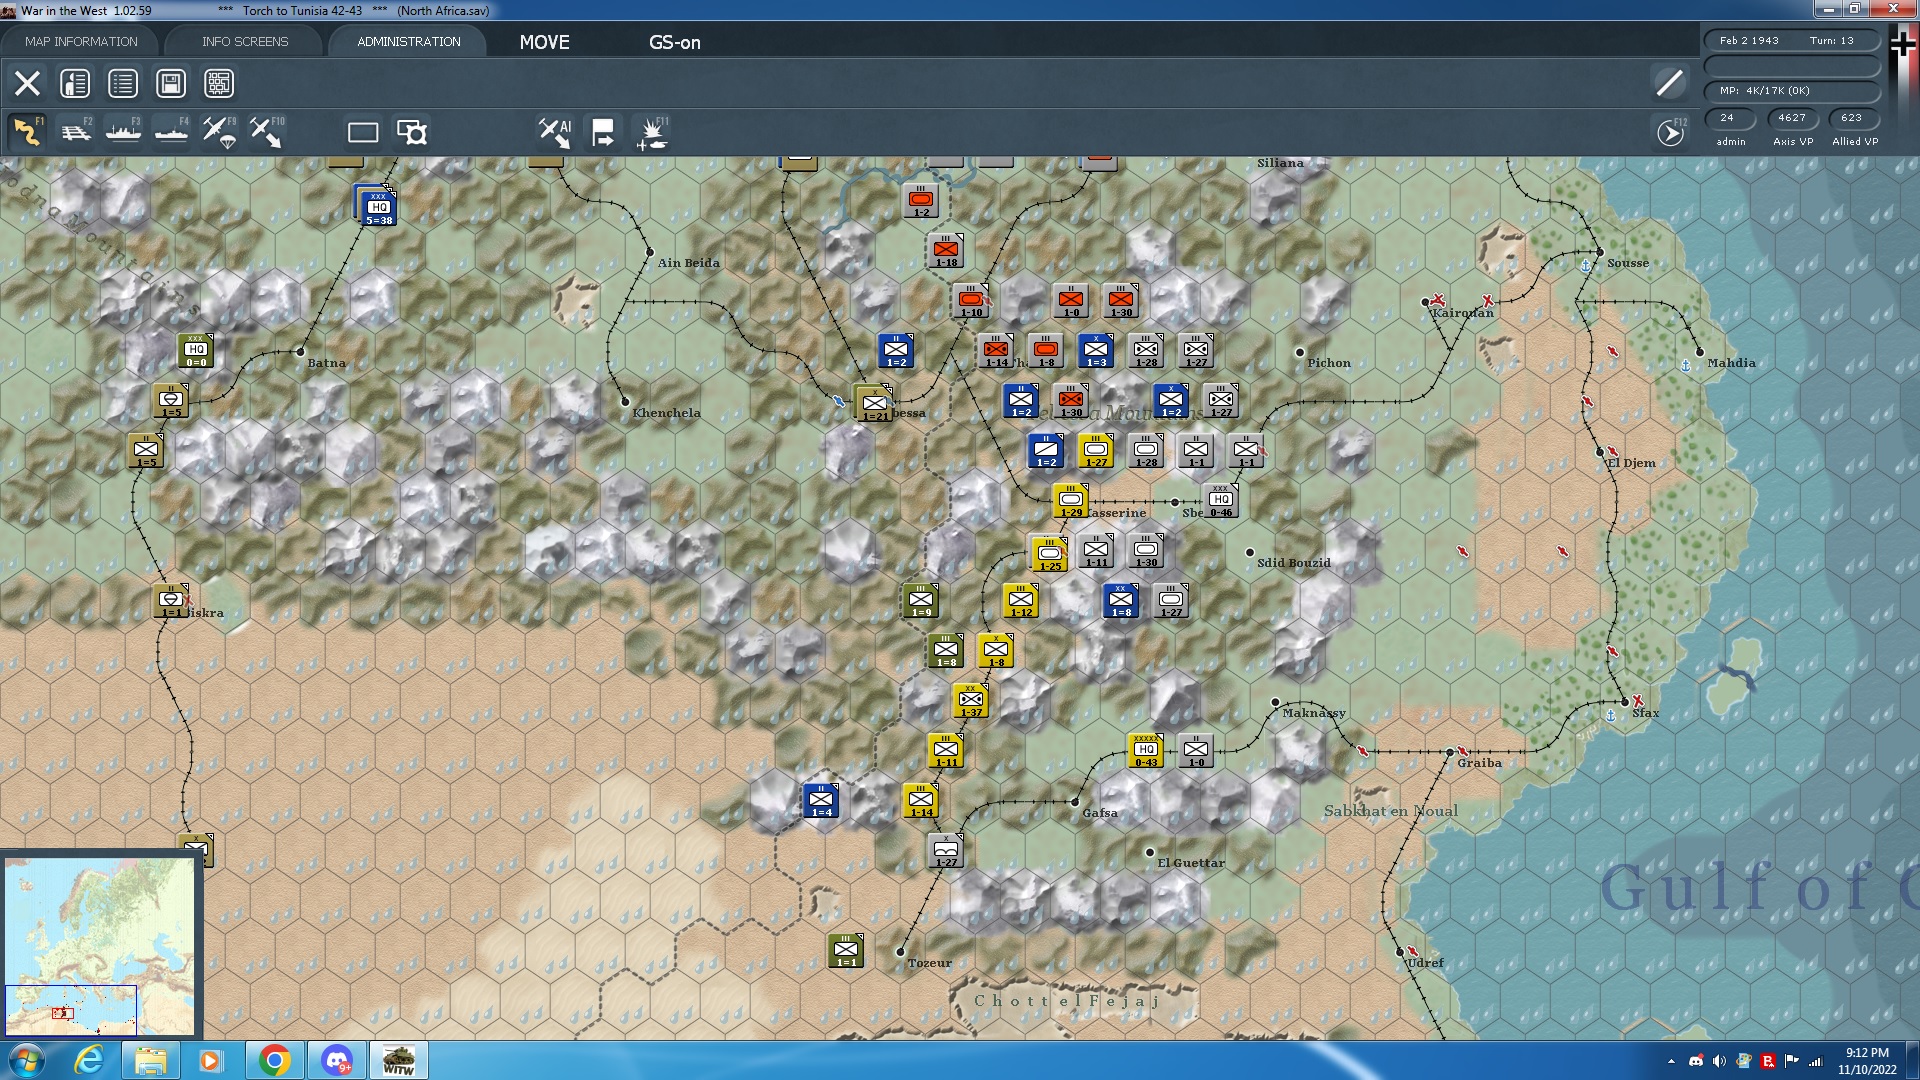Click the save game floppy disk icon
1920x1080 pixels.
click(x=171, y=83)
